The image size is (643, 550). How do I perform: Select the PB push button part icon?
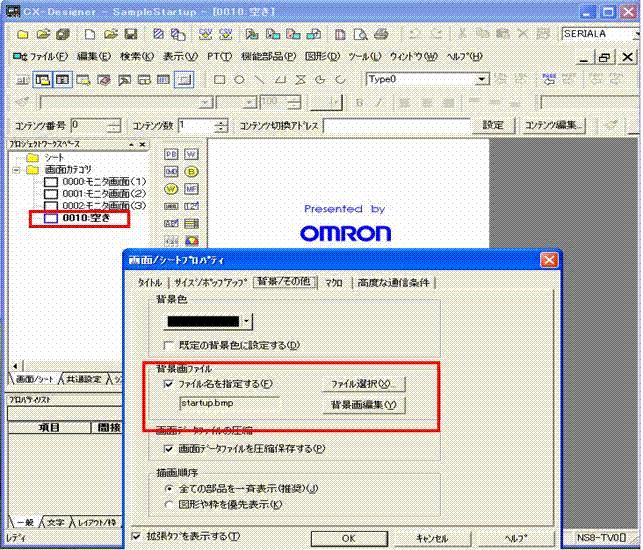pos(170,154)
